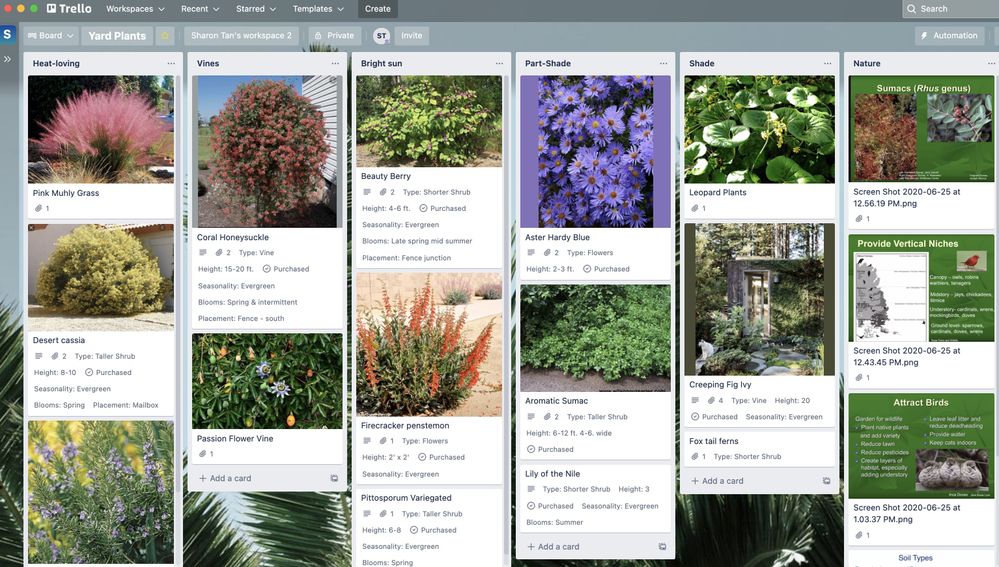Open Sharon Tan's workspace S avatar
Screen dimensions: 999x567
click(8, 34)
